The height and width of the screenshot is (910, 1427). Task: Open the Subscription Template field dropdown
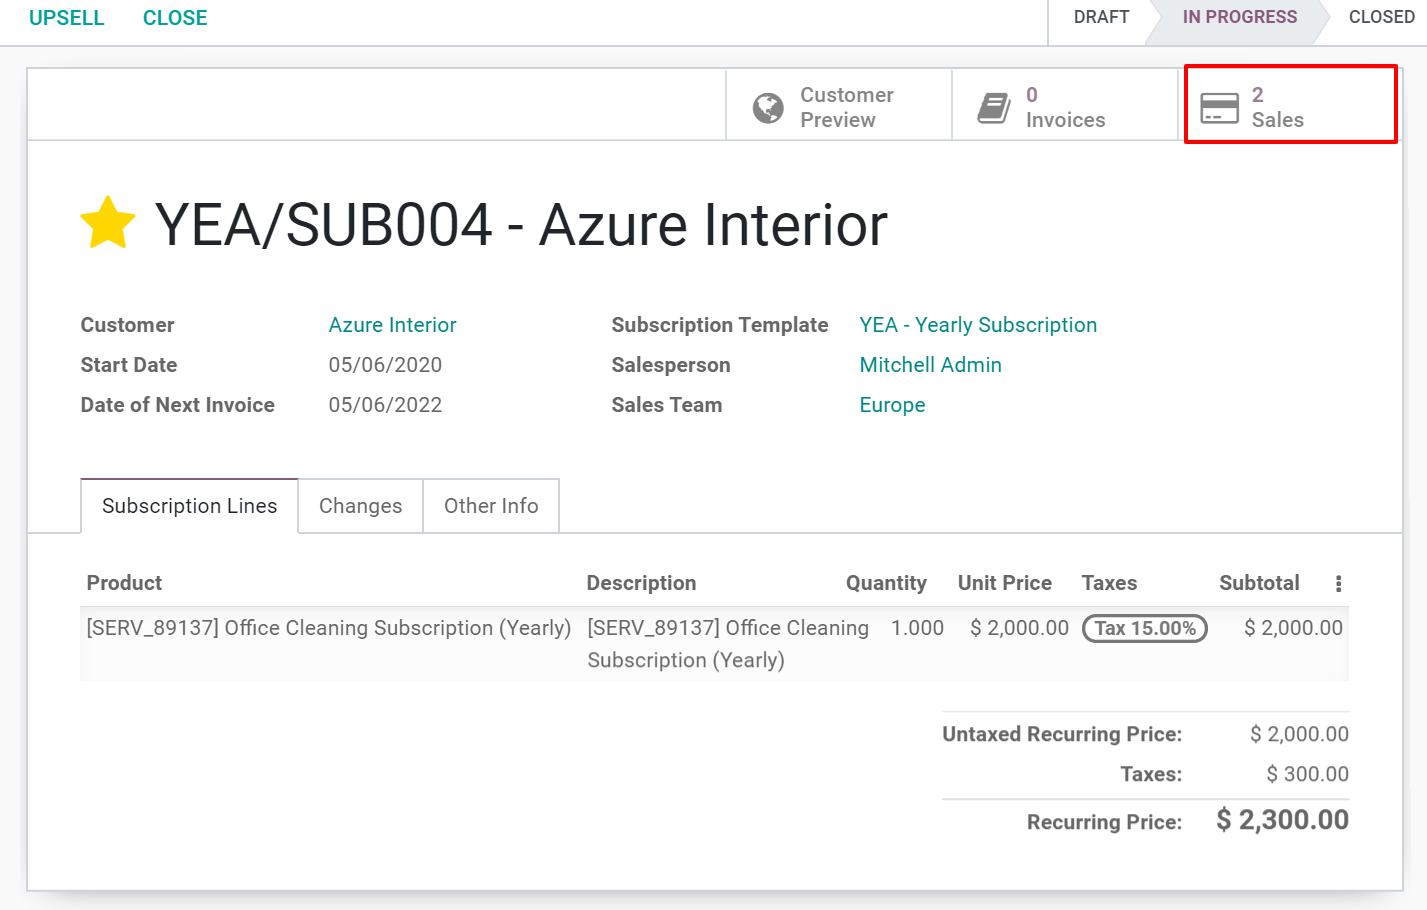pos(977,325)
